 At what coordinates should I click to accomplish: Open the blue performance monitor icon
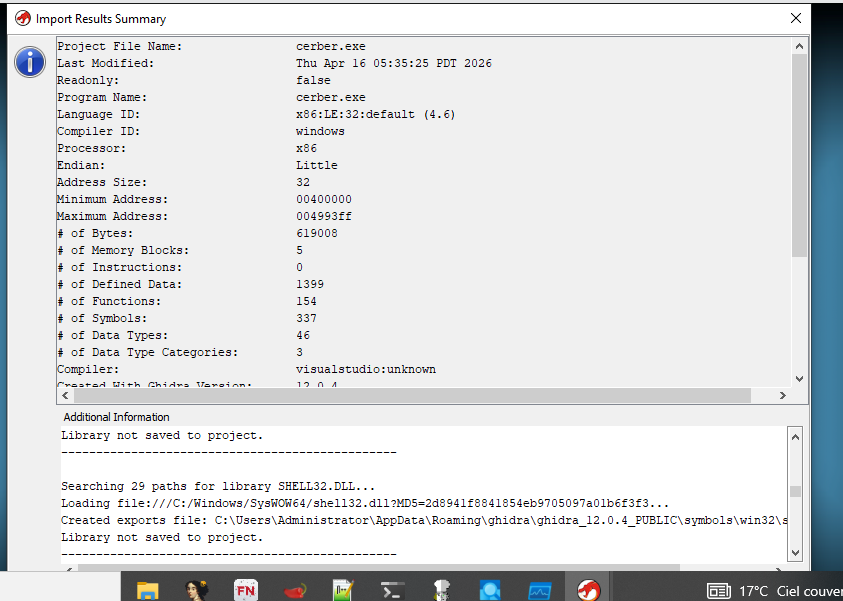539,591
